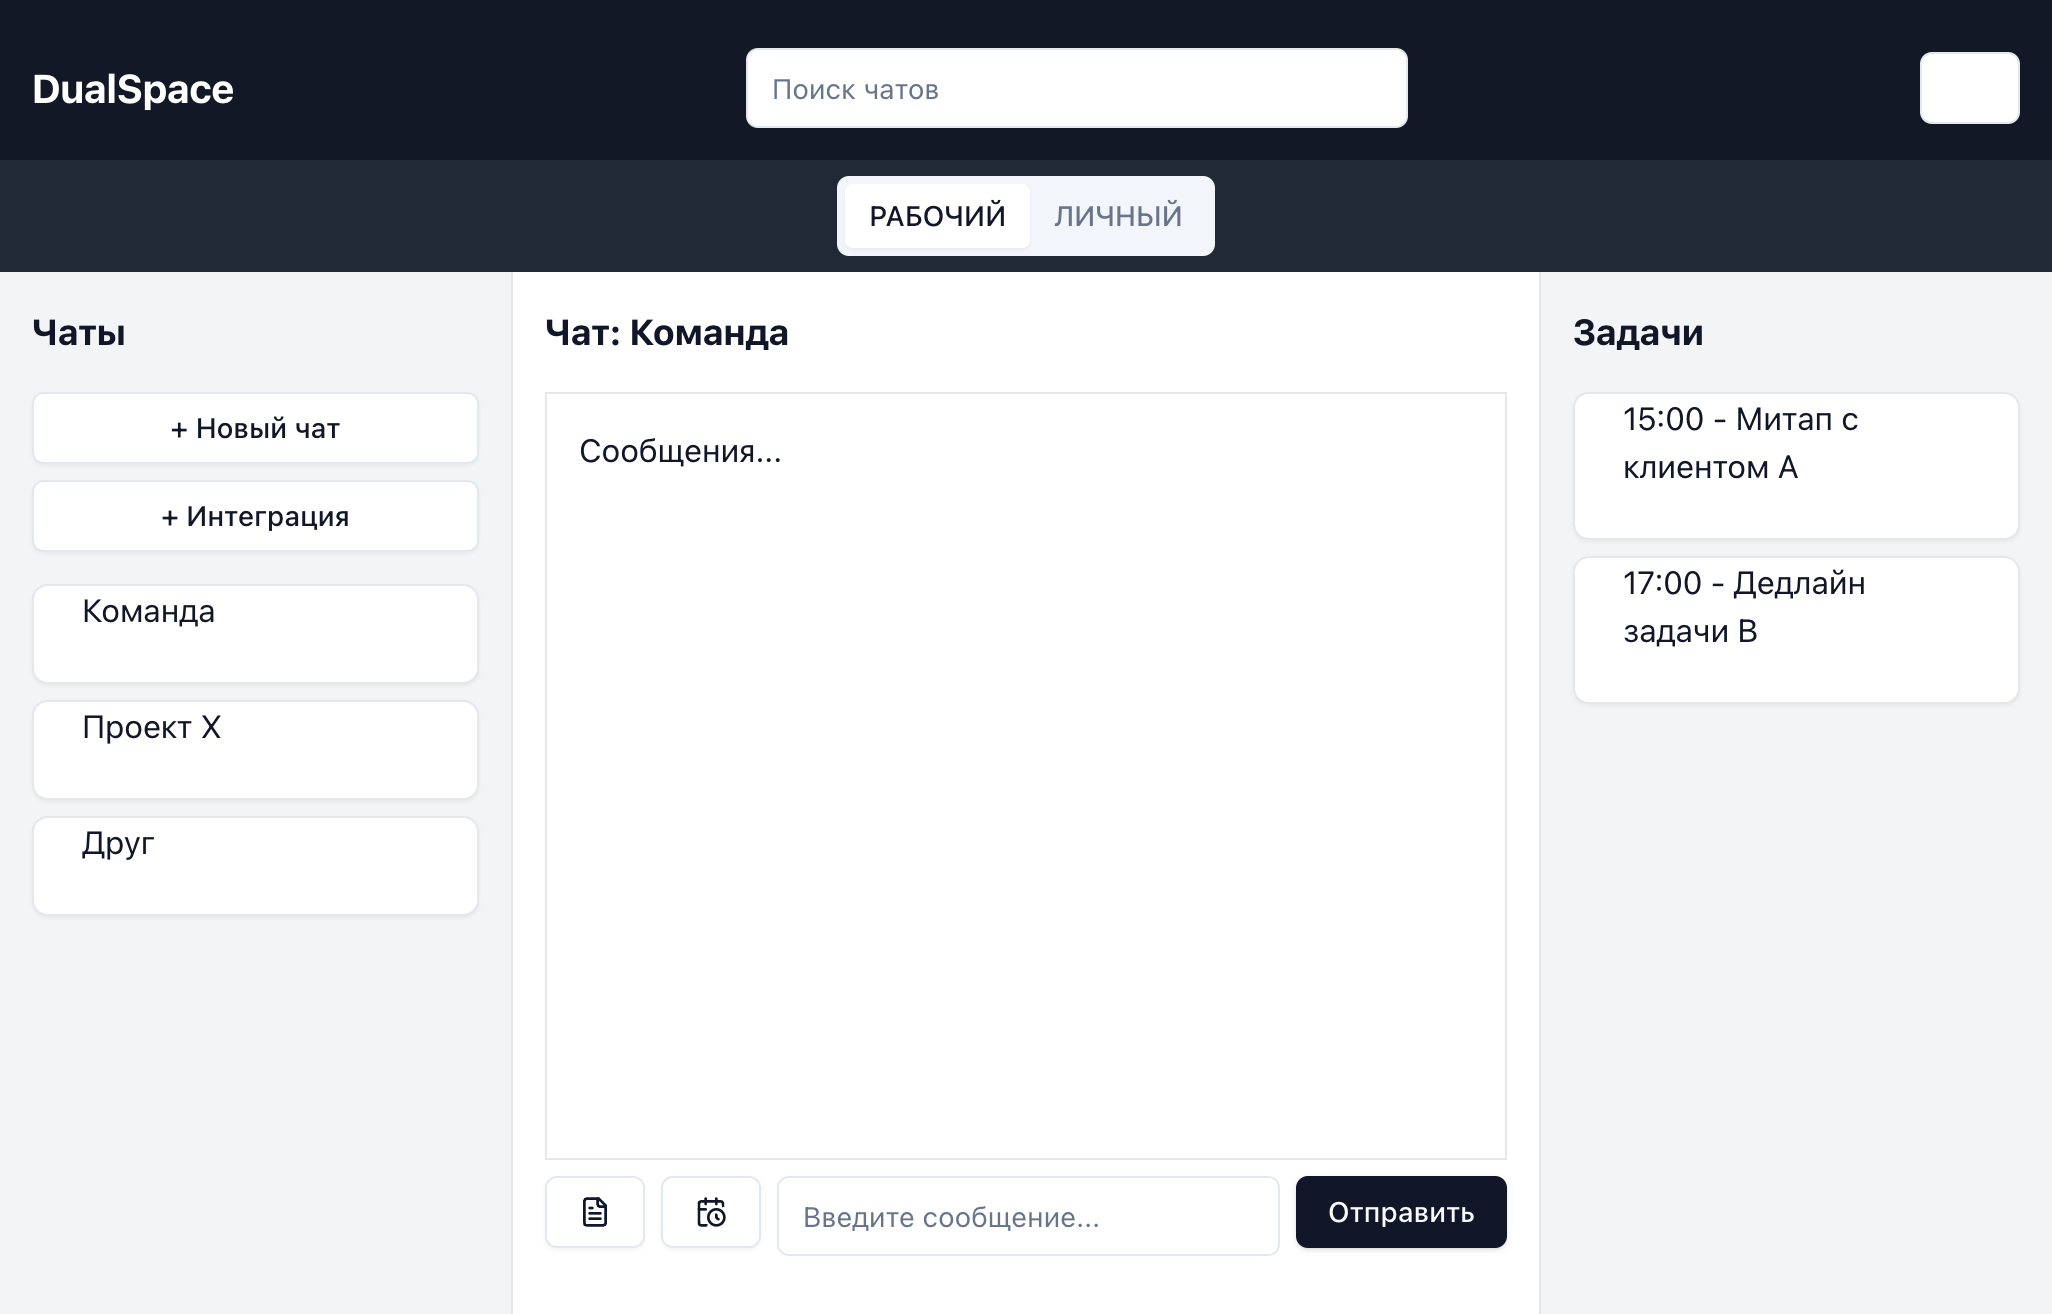2052x1314 pixels.
Task: Click the blank white button in header
Action: pyautogui.click(x=1969, y=88)
